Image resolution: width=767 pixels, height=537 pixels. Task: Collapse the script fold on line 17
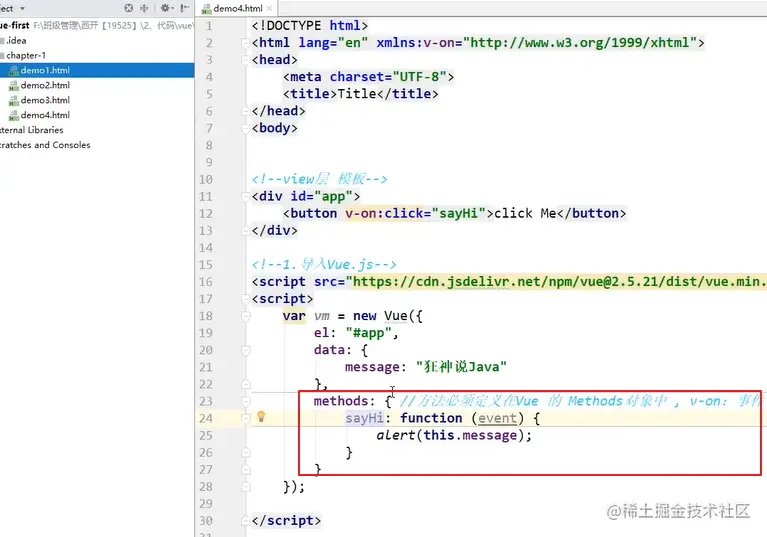click(x=246, y=299)
